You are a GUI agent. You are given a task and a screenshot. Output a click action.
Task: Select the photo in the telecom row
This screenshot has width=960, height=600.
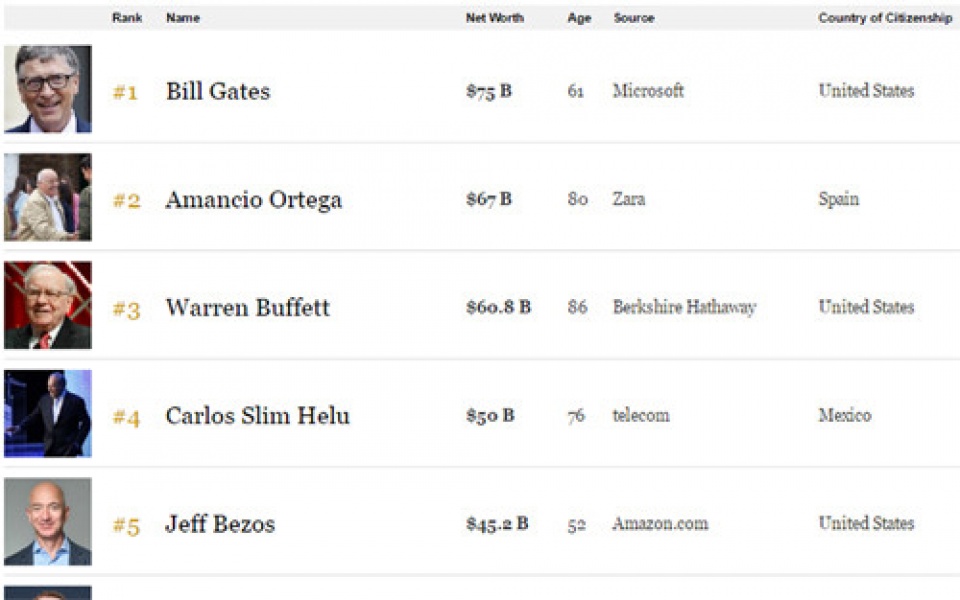click(48, 414)
